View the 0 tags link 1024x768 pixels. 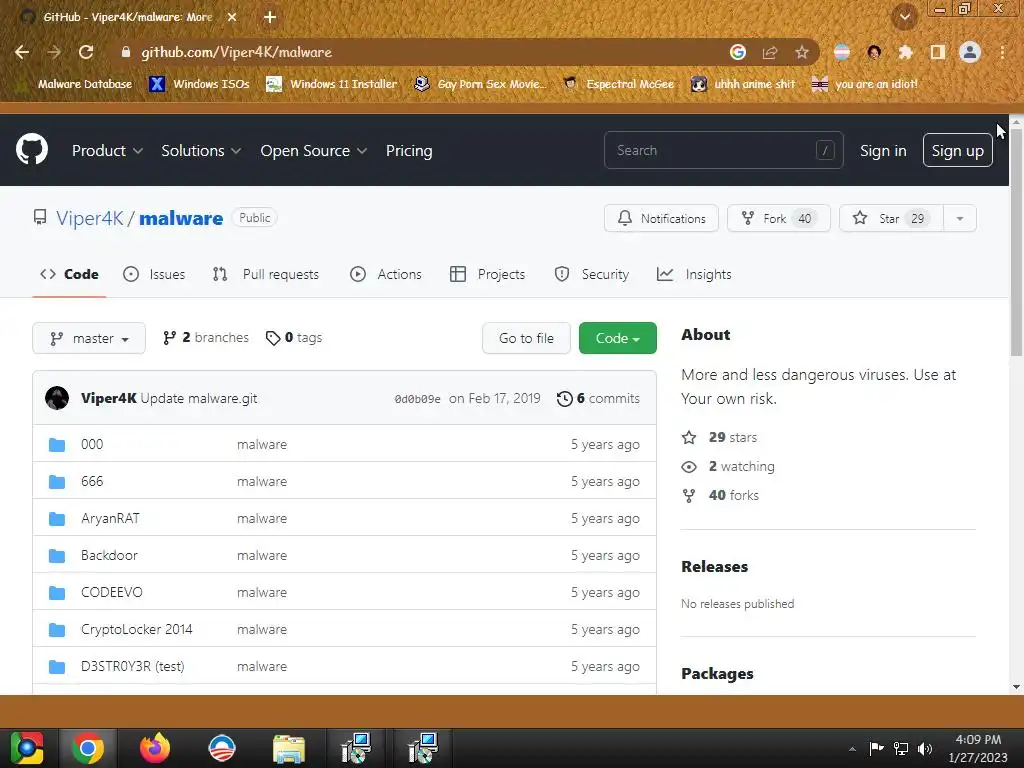point(294,338)
